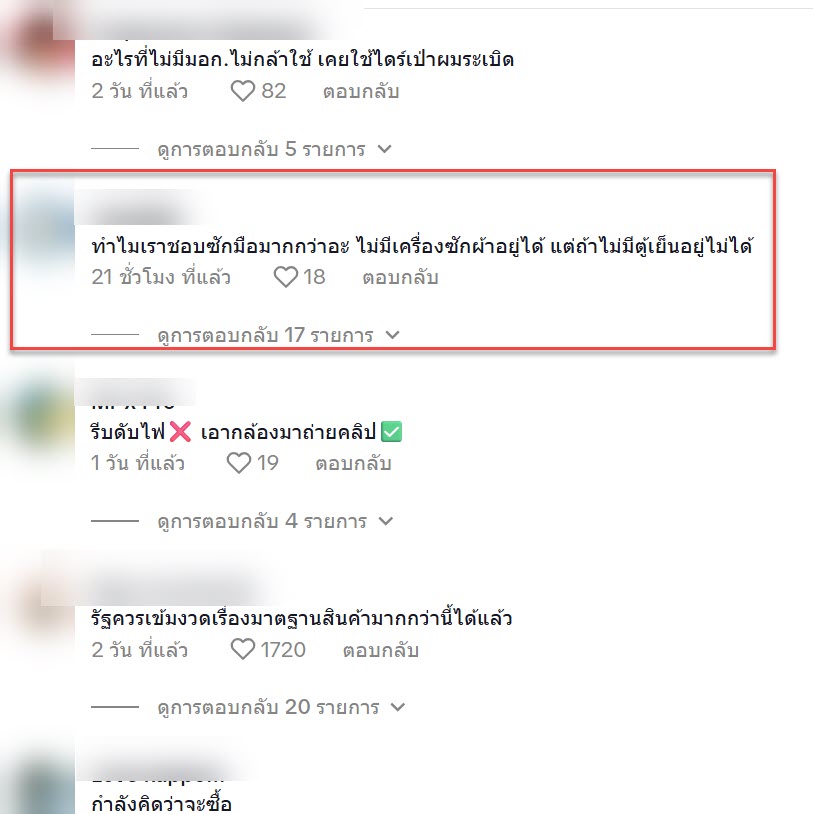The image size is (813, 814).
Task: Select the กำลังคิดว่าจะซื้อ comment text
Action: tap(161, 803)
